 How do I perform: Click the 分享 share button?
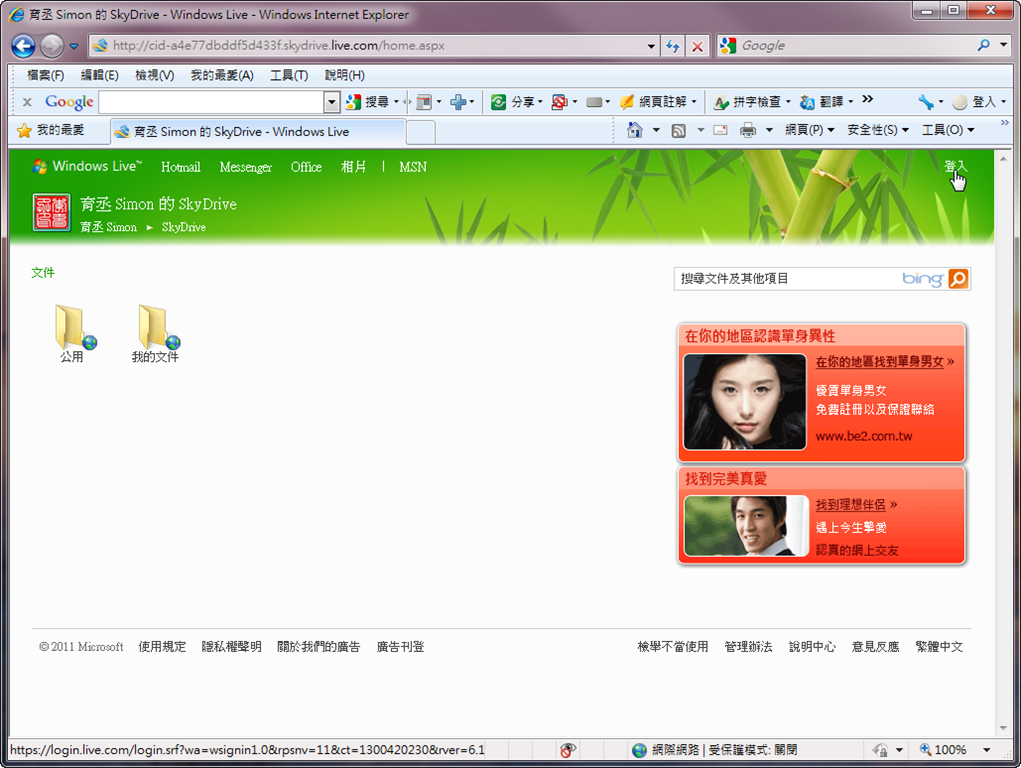(517, 102)
